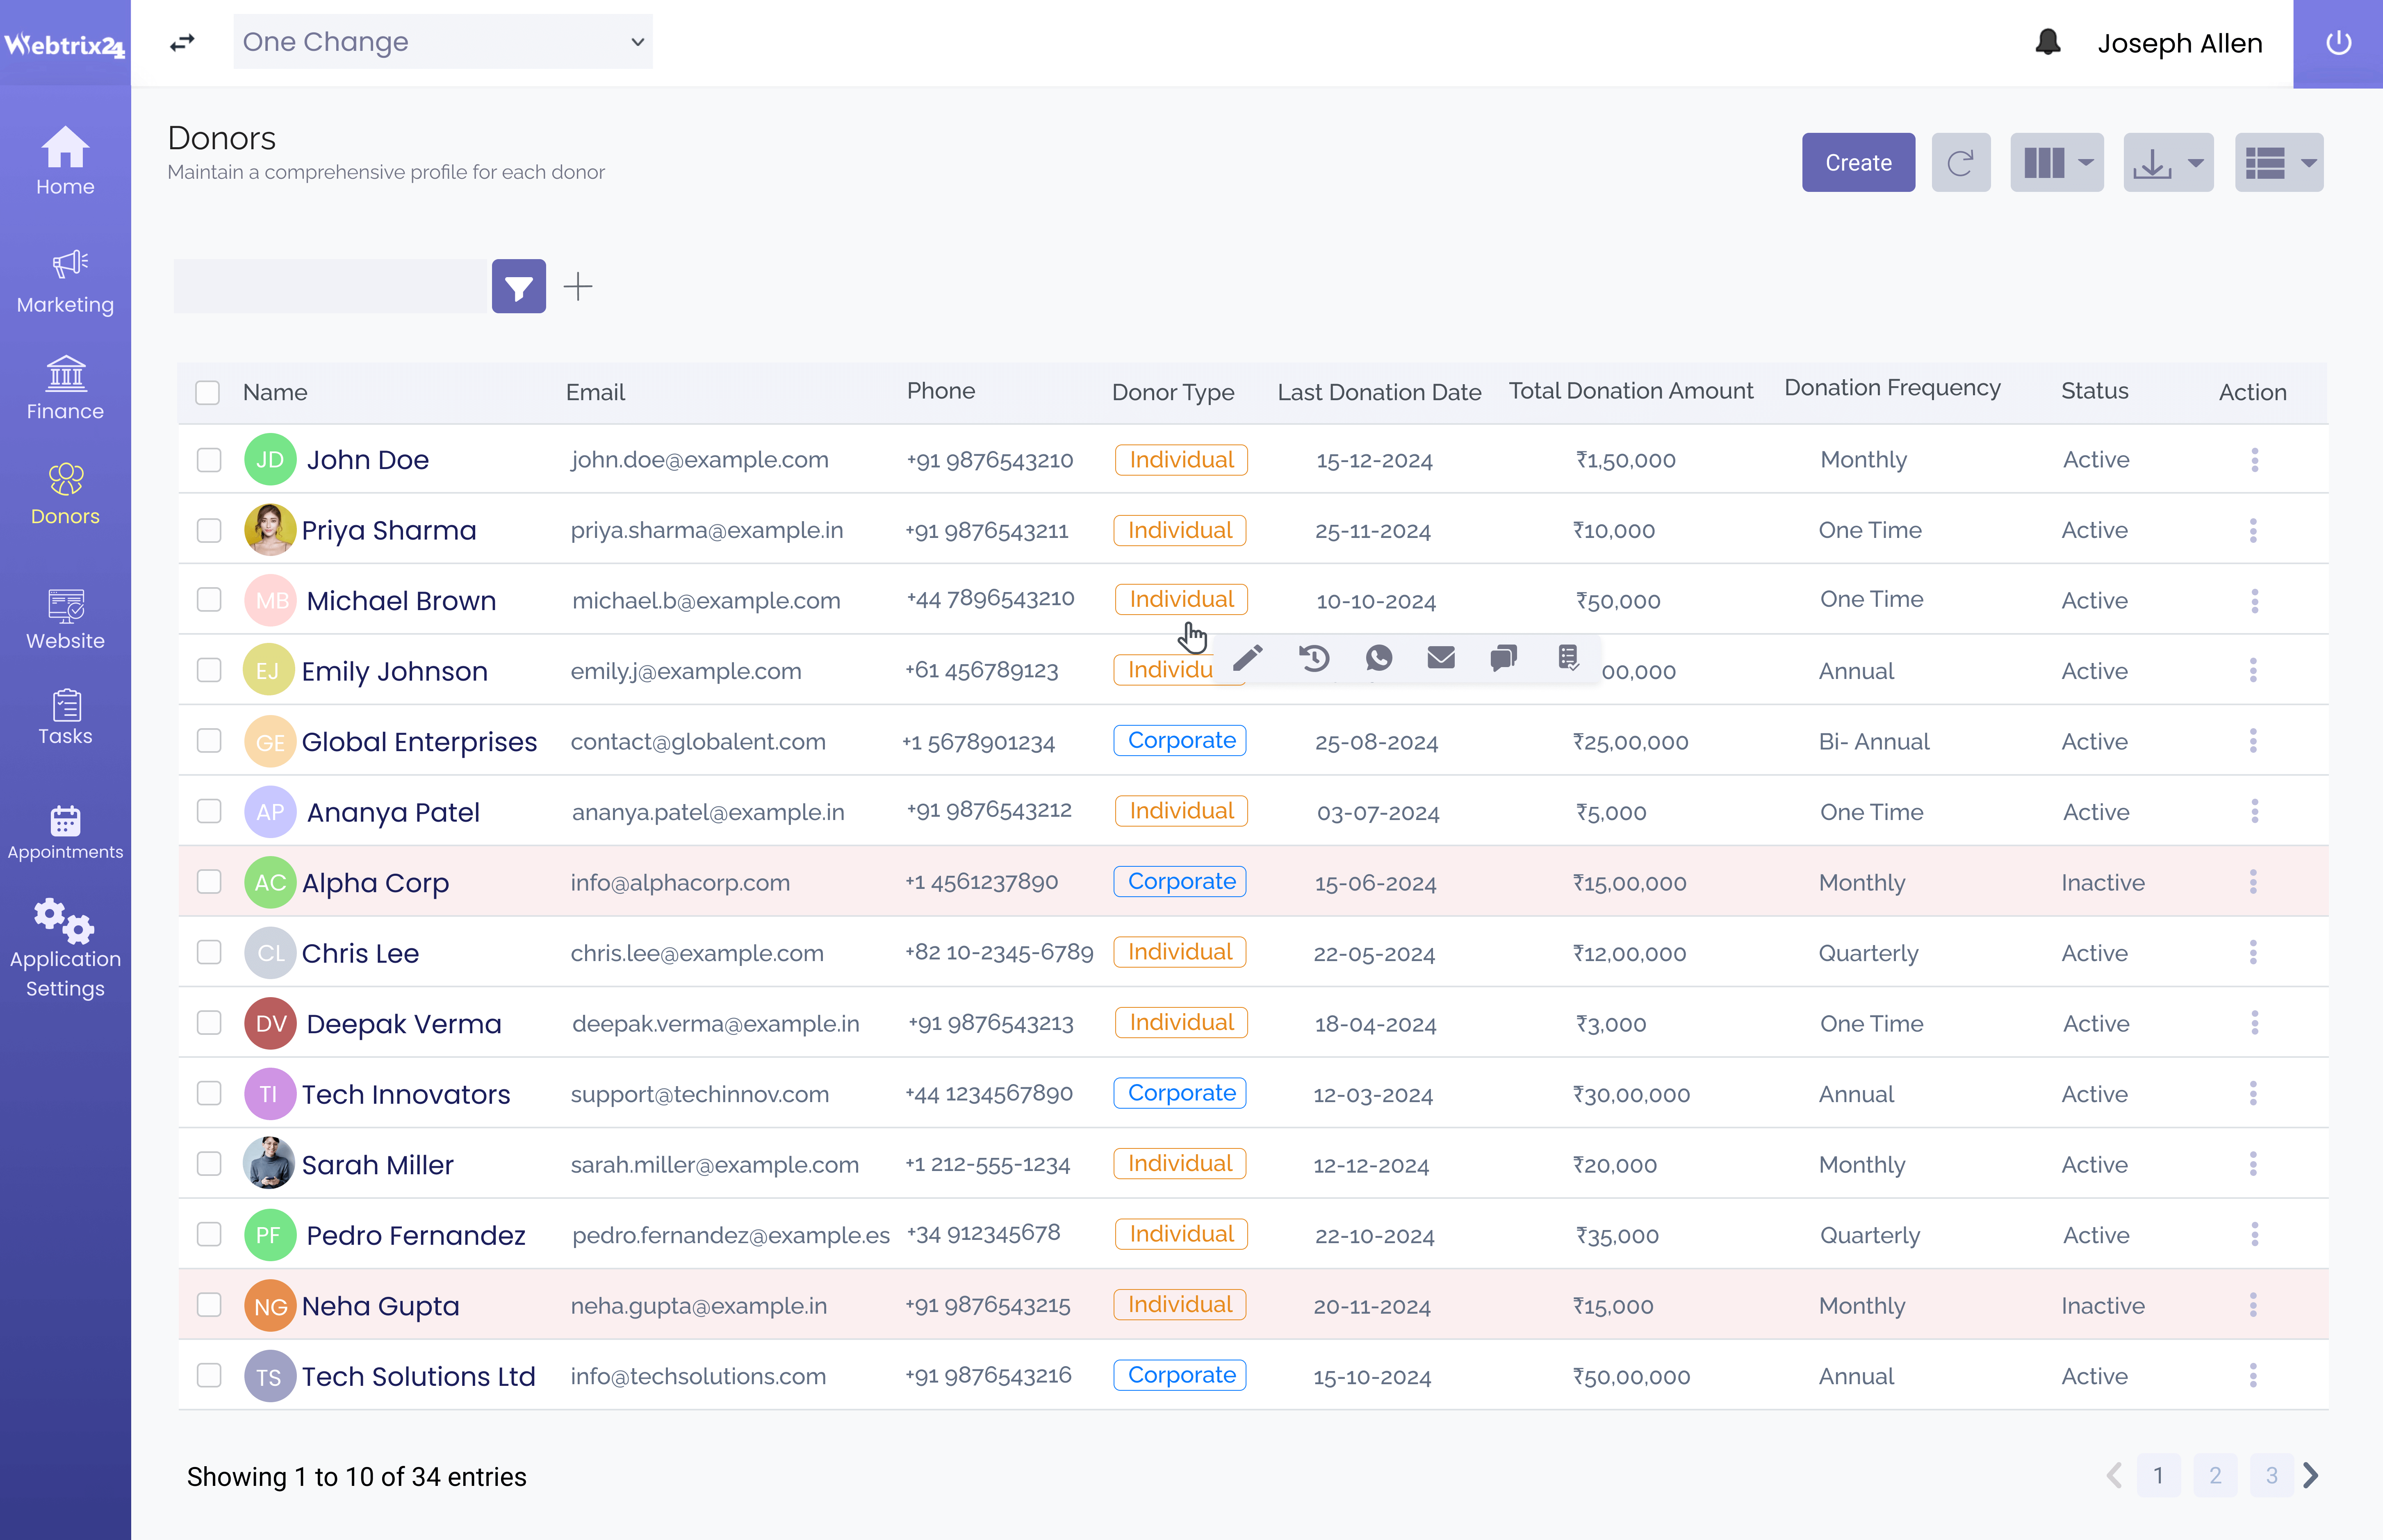Screen dimensions: 2383x1540
Task: Click the Create button
Action: 1858,162
